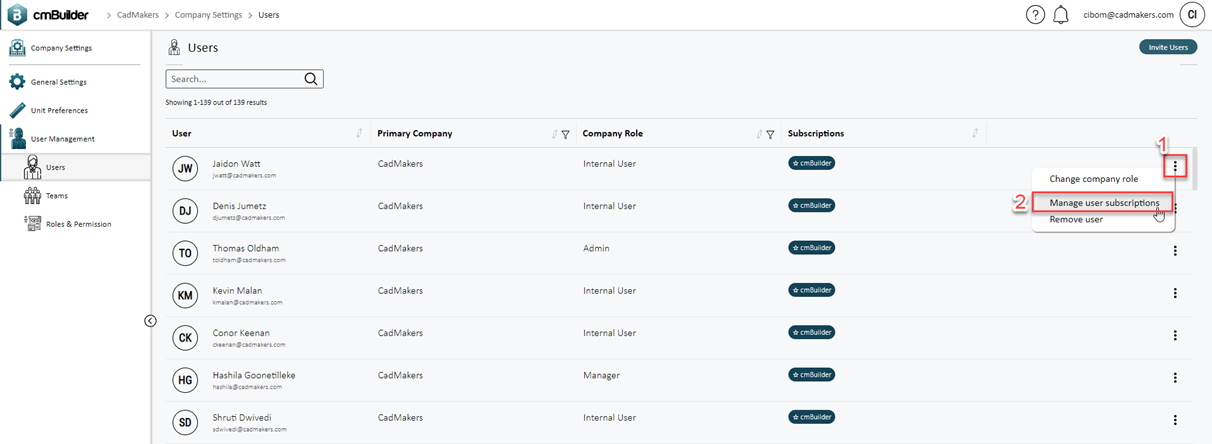Click the SD avatar of Shruti Dwivedi
The image size is (1212, 444).
tap(185, 422)
